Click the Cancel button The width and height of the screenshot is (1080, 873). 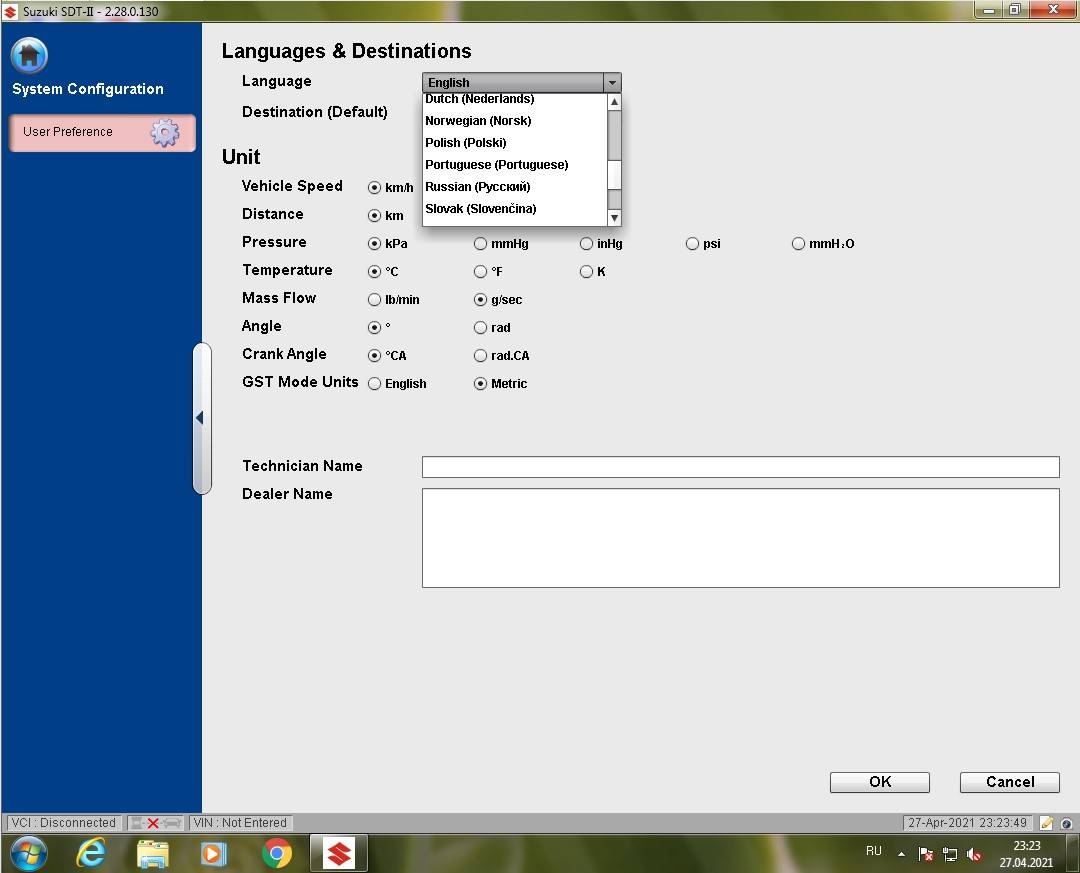tap(1010, 782)
